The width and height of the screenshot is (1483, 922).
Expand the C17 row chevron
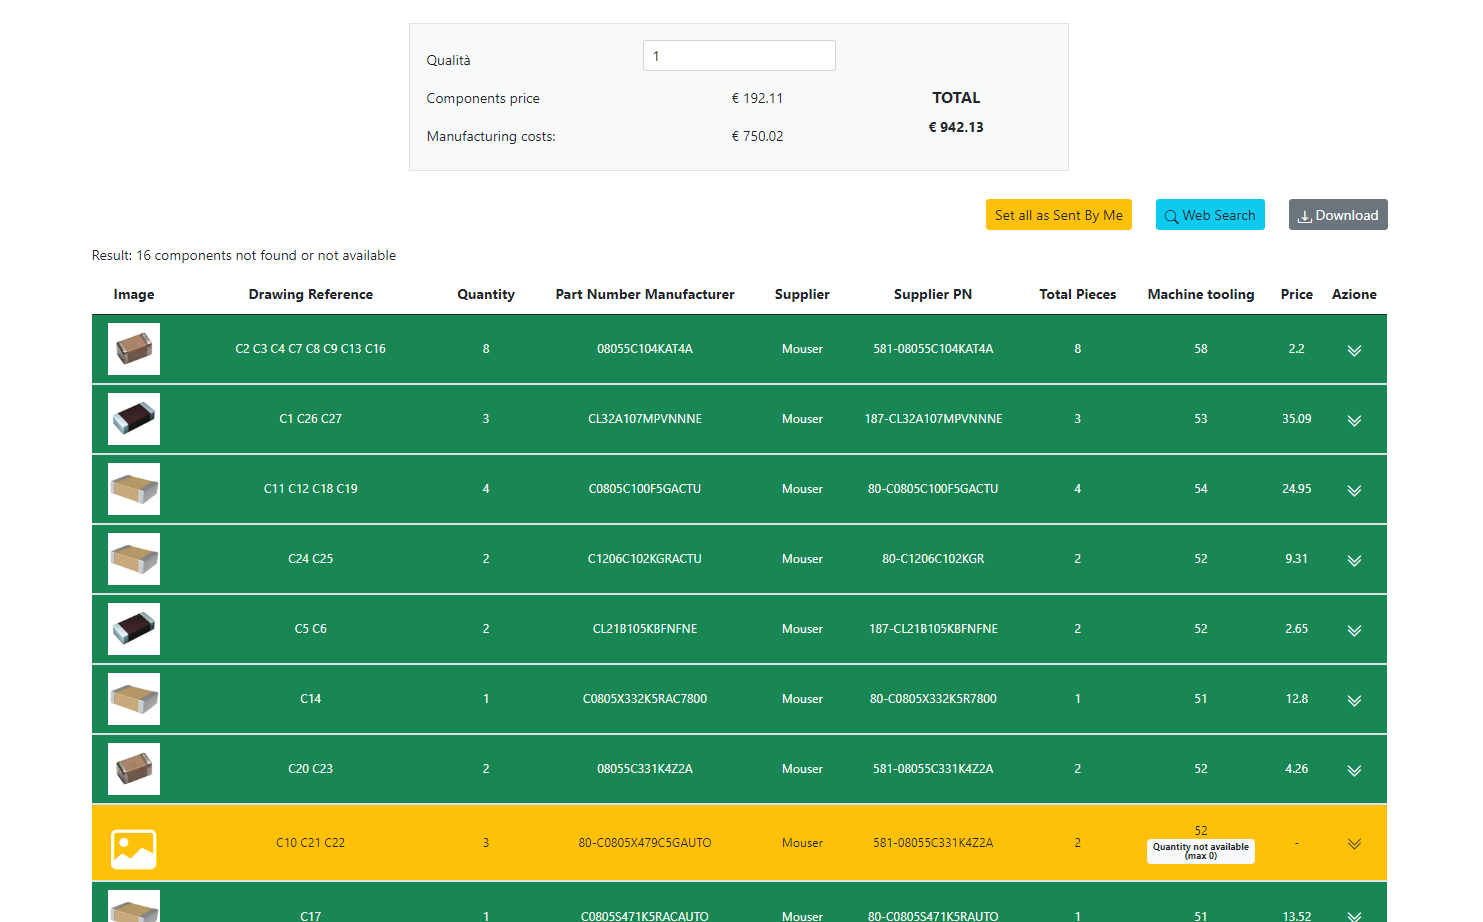coord(1354,916)
